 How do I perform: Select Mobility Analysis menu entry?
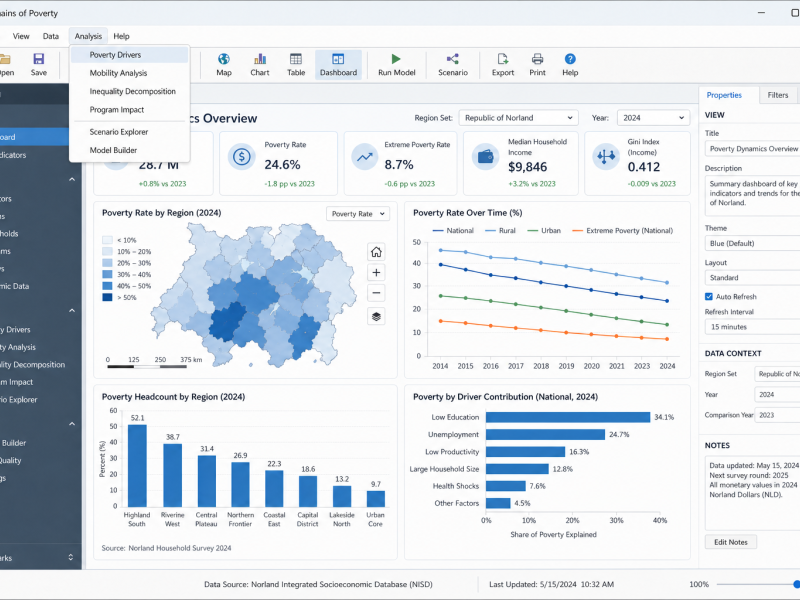point(130,73)
